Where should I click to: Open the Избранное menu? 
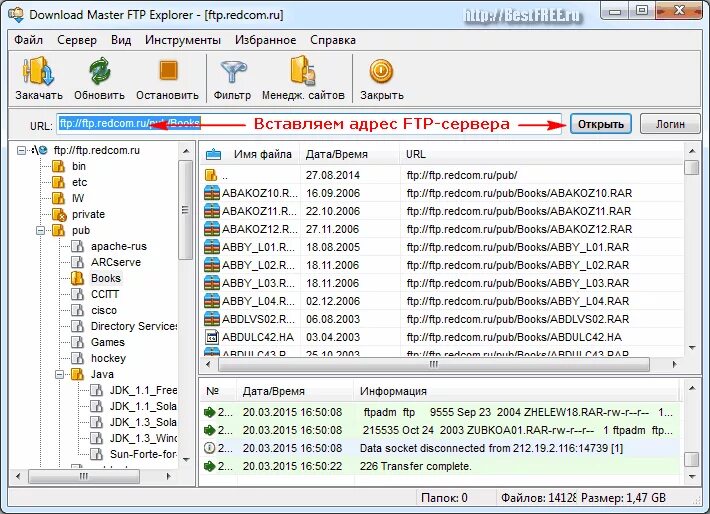265,40
